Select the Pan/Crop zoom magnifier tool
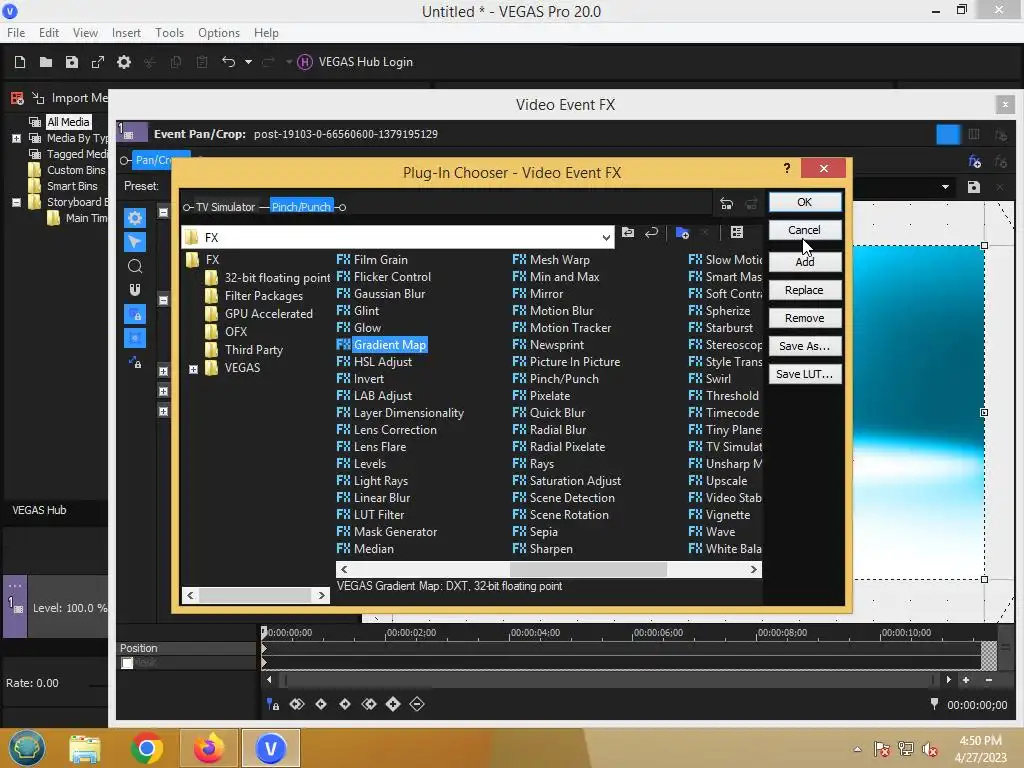 click(x=135, y=266)
